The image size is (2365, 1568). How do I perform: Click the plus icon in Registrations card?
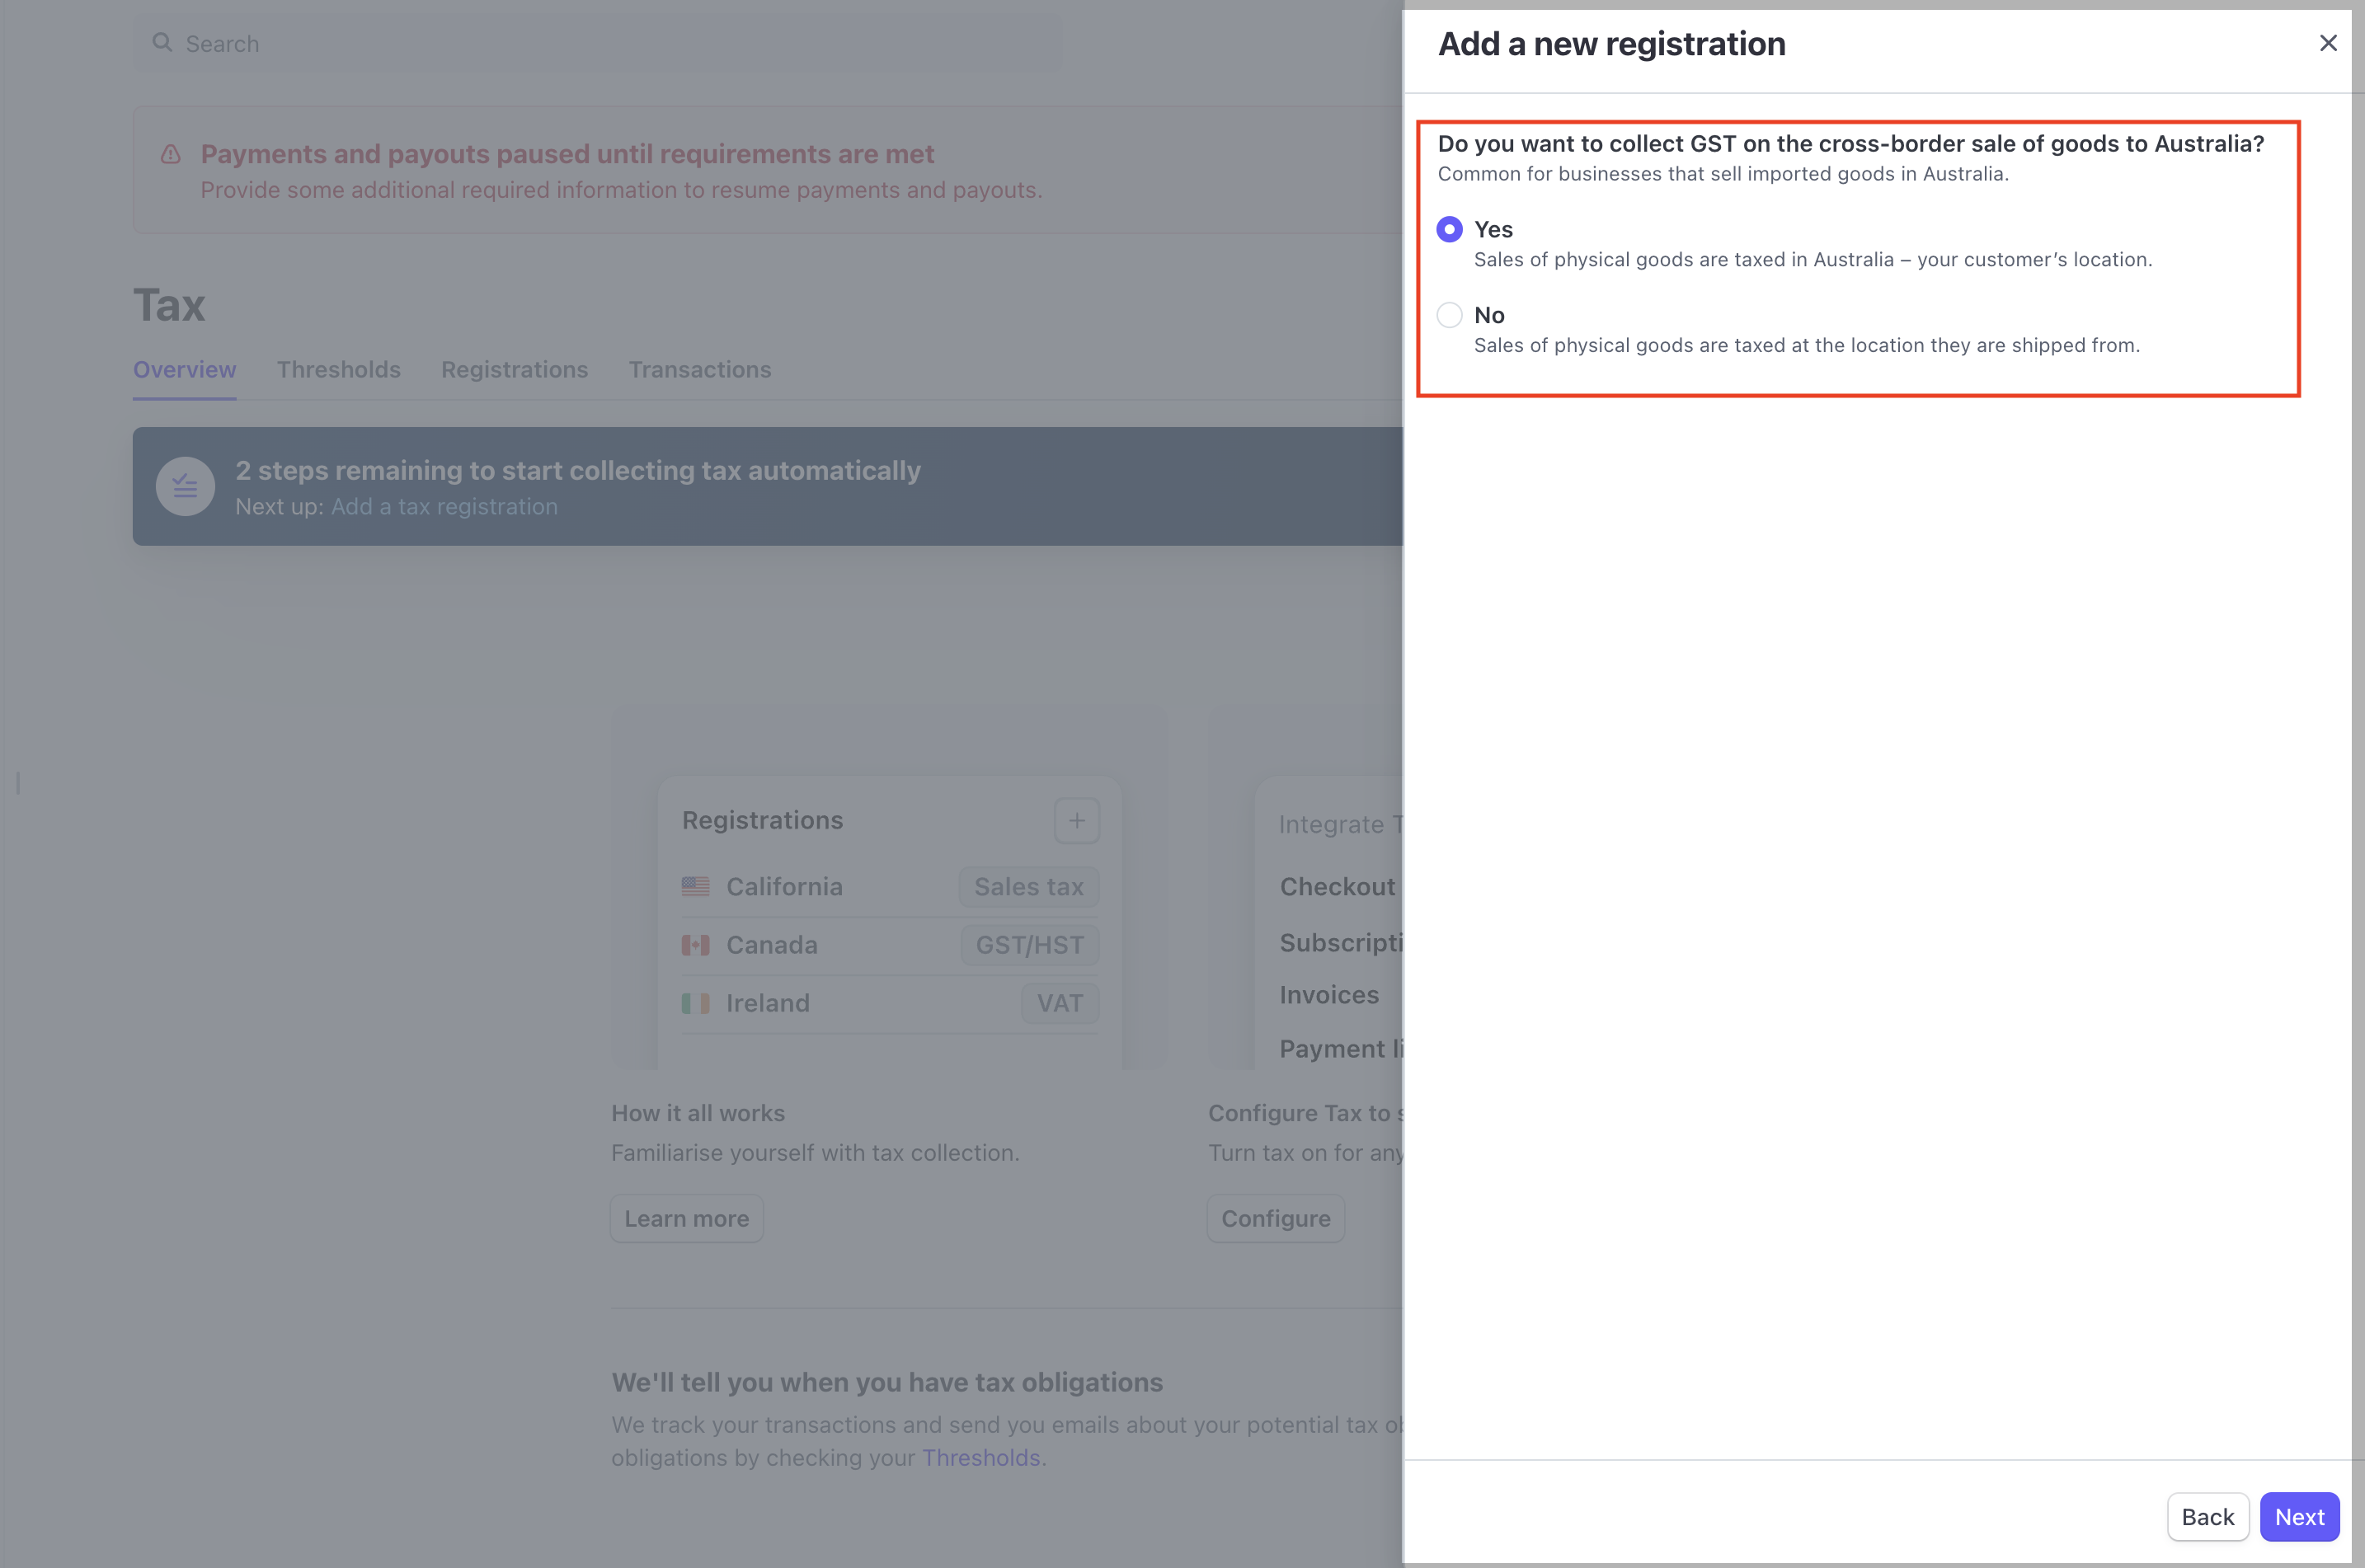click(x=1076, y=821)
